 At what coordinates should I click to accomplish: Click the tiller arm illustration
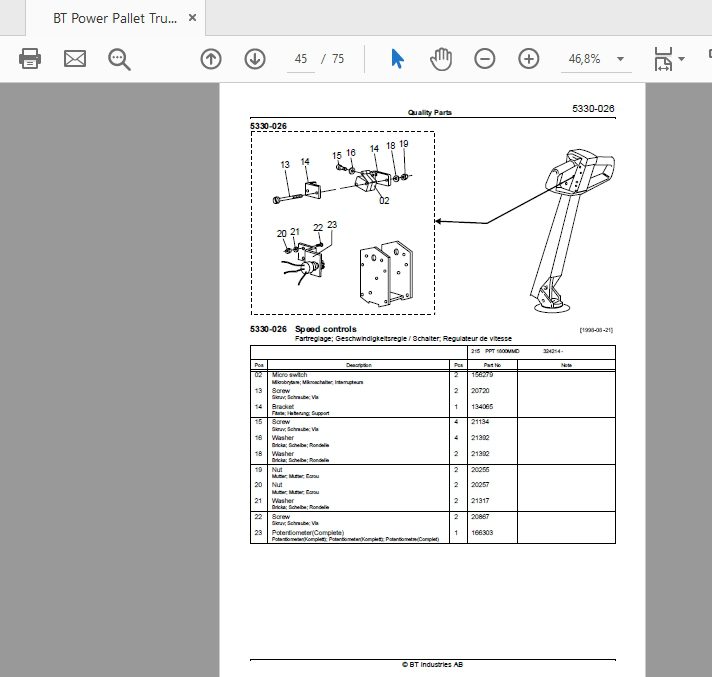(572, 231)
